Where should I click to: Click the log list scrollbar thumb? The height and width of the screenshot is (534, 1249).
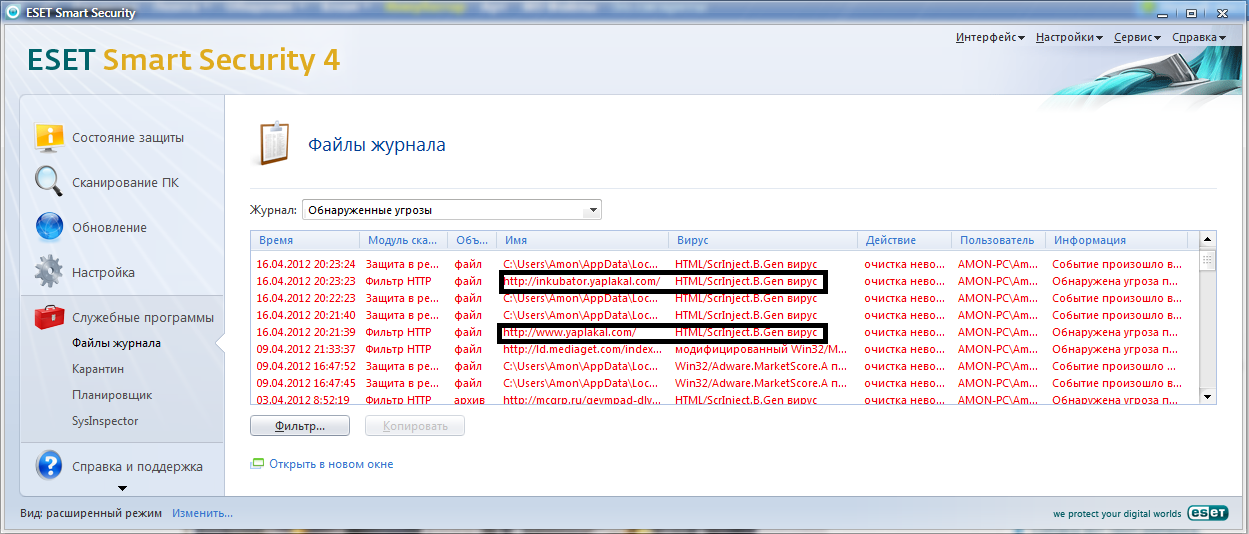point(1208,260)
